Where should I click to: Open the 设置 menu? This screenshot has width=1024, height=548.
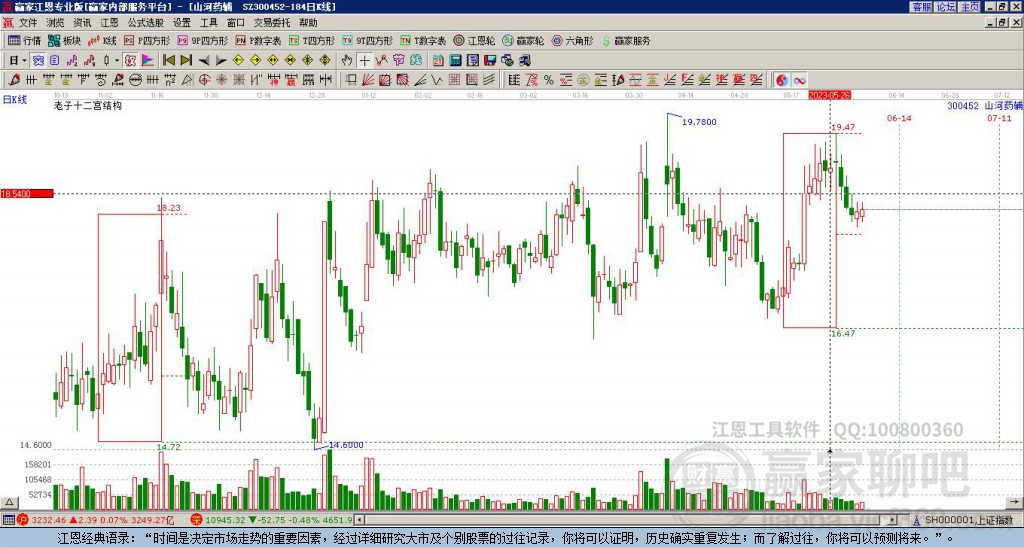coord(182,23)
